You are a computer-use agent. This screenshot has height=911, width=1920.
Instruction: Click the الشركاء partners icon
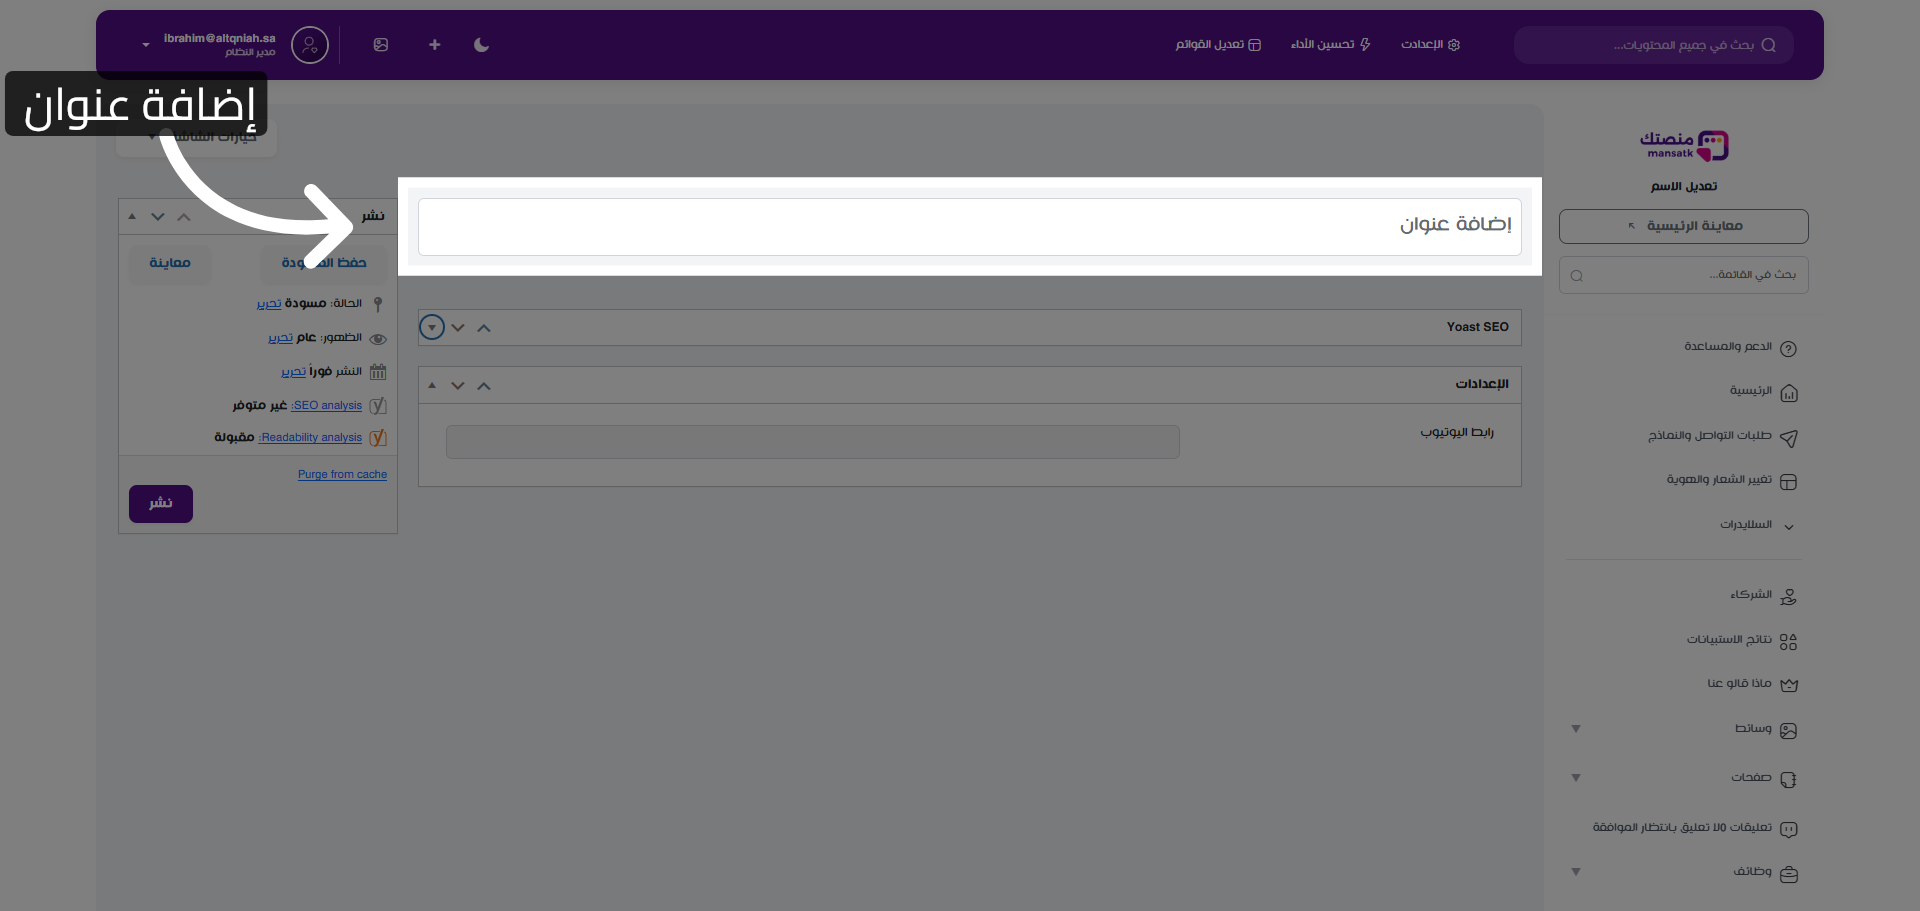[1789, 597]
